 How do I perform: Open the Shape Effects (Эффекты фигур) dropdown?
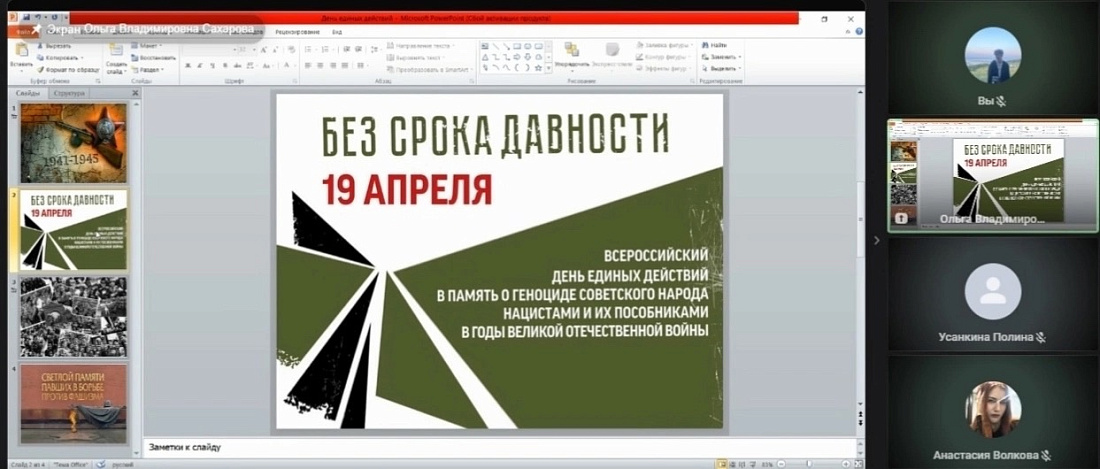click(664, 69)
